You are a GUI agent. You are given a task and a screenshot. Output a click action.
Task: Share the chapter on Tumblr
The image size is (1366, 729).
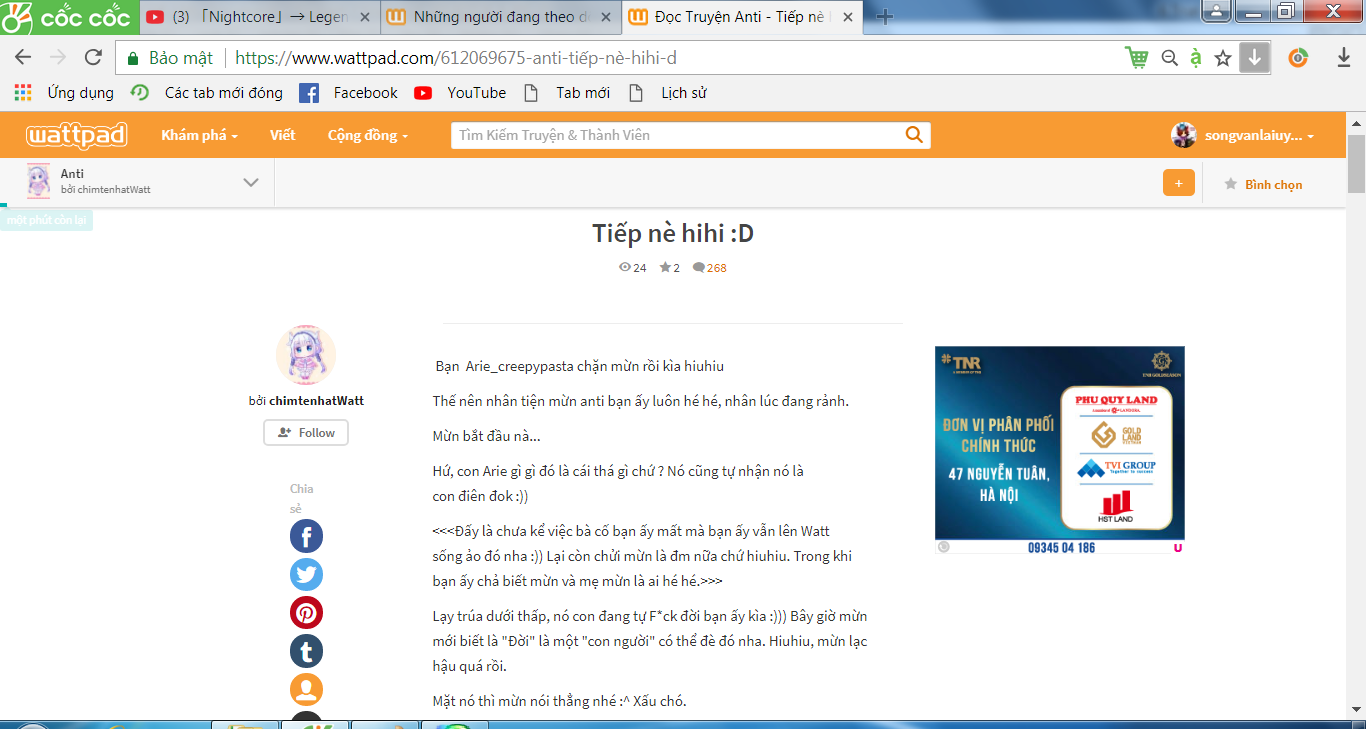pos(306,652)
